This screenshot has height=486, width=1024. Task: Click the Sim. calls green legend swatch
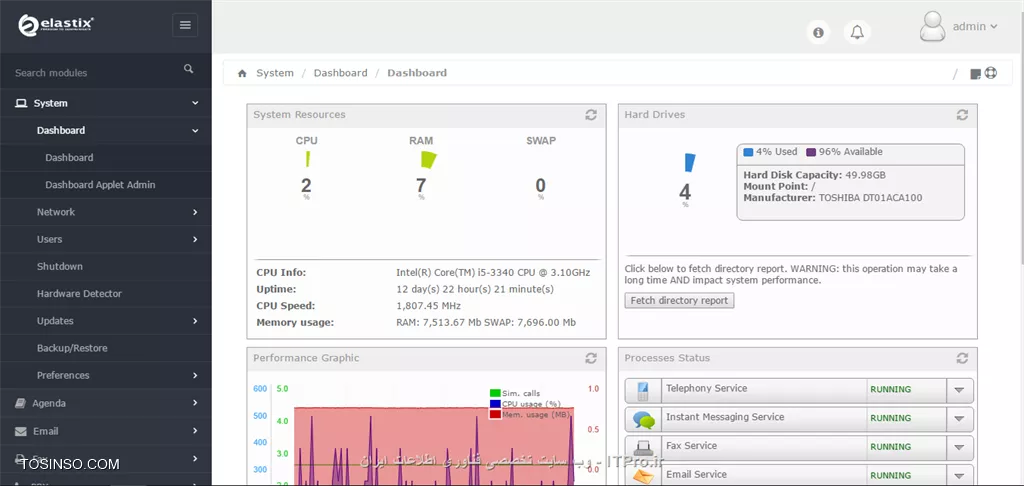click(495, 393)
